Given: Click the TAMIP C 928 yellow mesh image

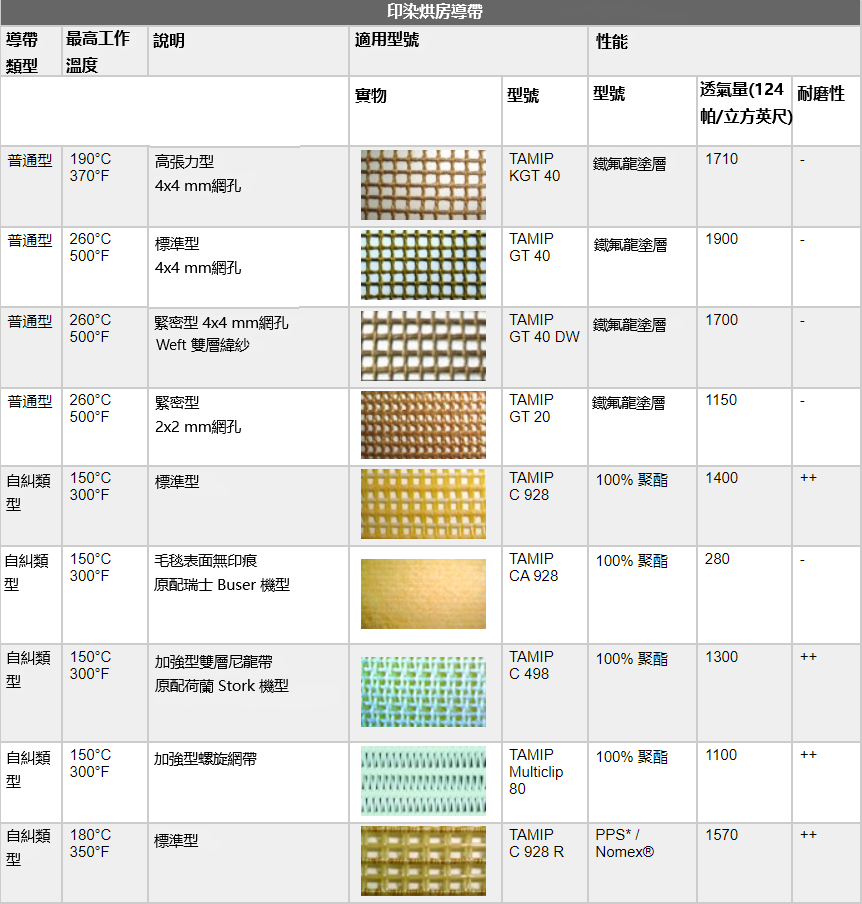Looking at the screenshot, I should pos(423,504).
